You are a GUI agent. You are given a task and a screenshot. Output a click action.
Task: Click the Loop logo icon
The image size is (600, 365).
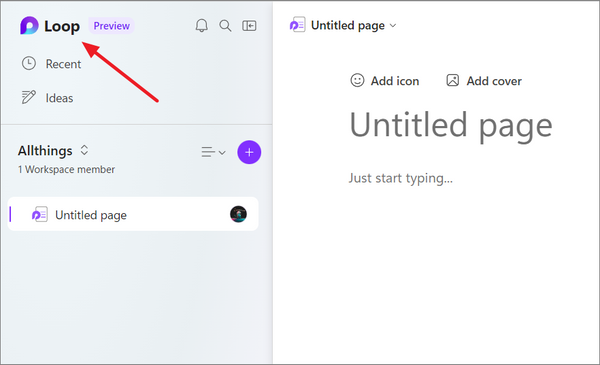[29, 26]
